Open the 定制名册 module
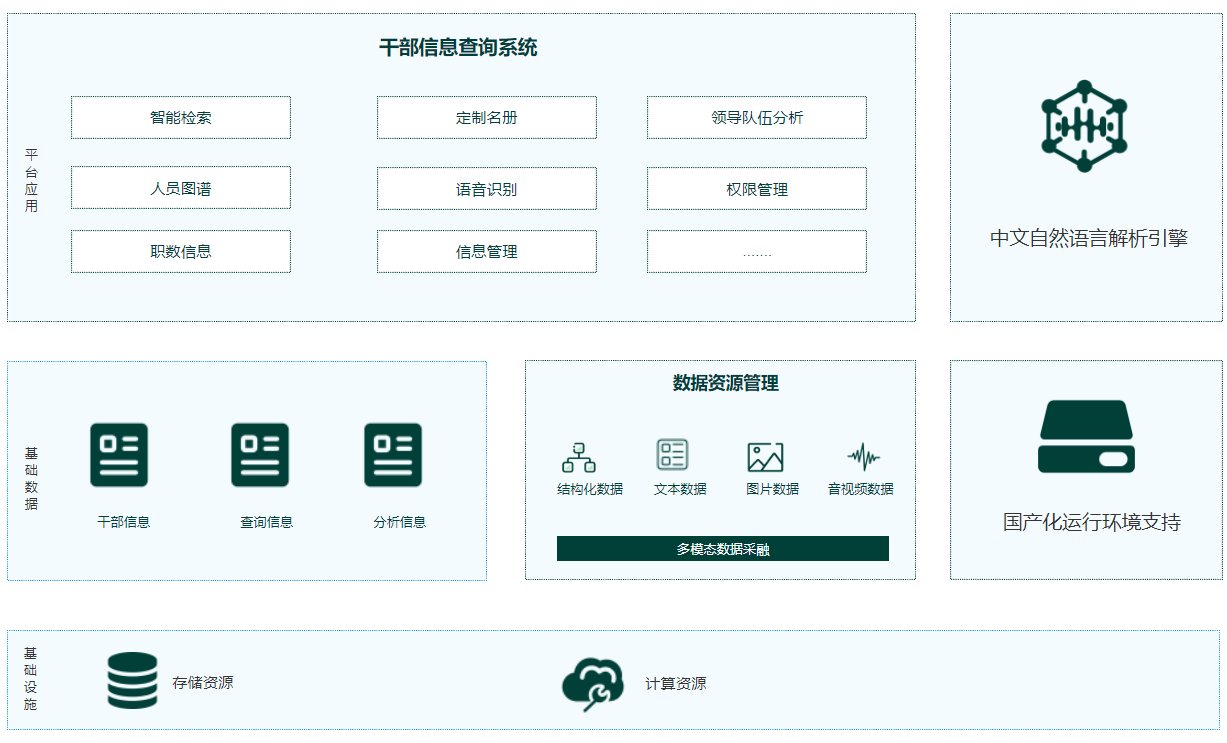 click(487, 118)
